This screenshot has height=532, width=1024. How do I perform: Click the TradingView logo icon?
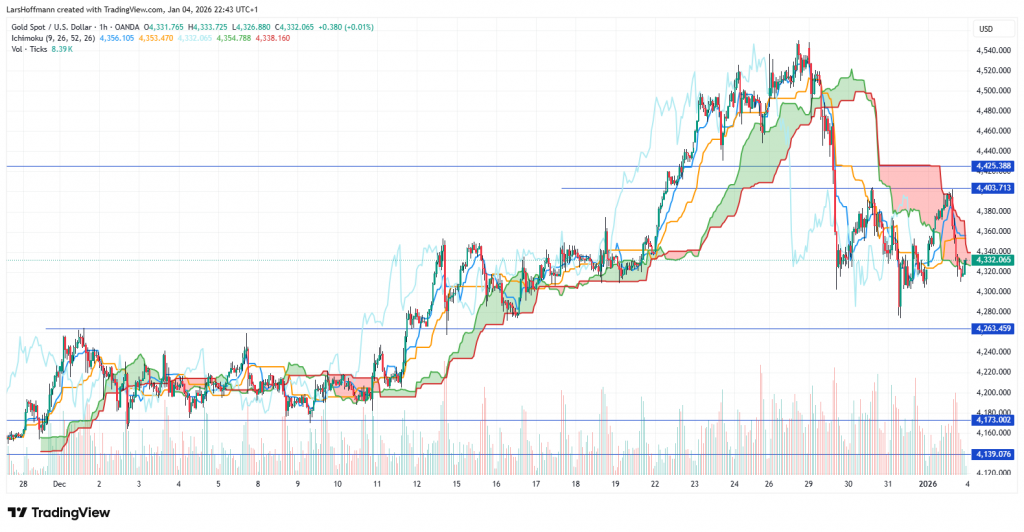21,512
